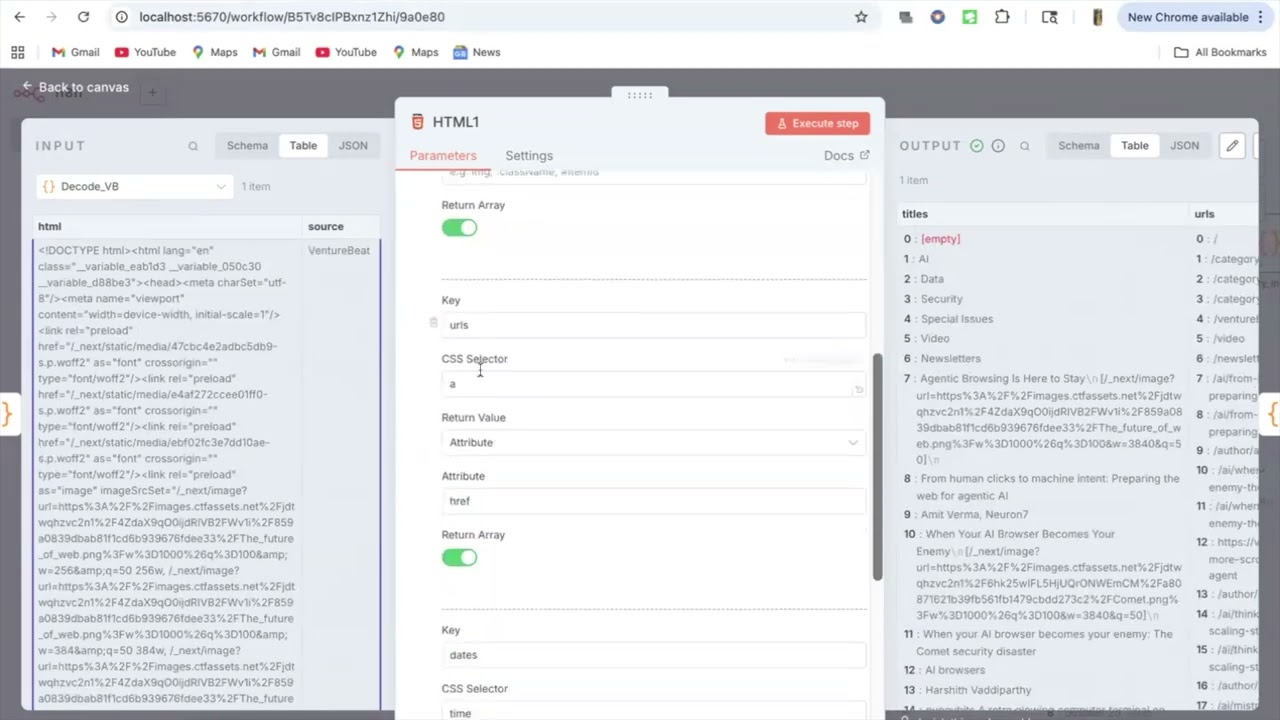
Task: Click the Attribute field containing href
Action: click(x=654, y=501)
